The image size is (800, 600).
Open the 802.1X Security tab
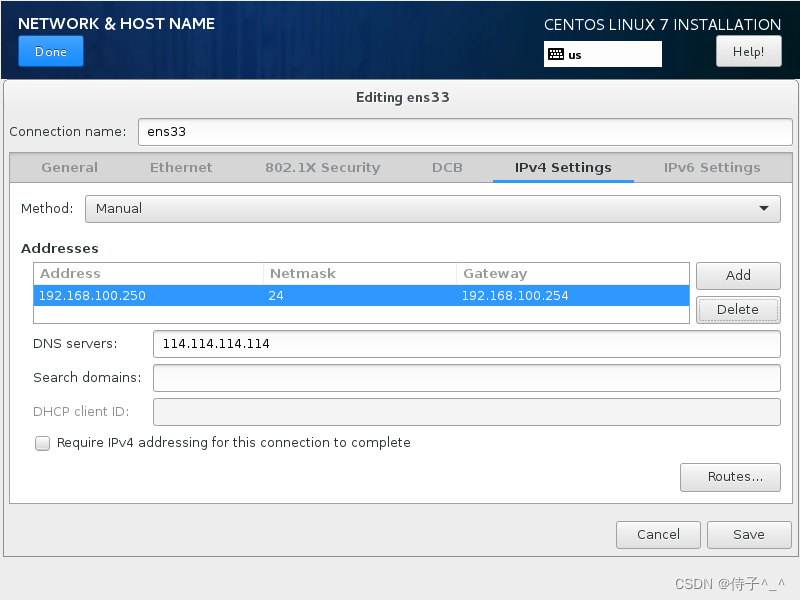click(x=322, y=167)
